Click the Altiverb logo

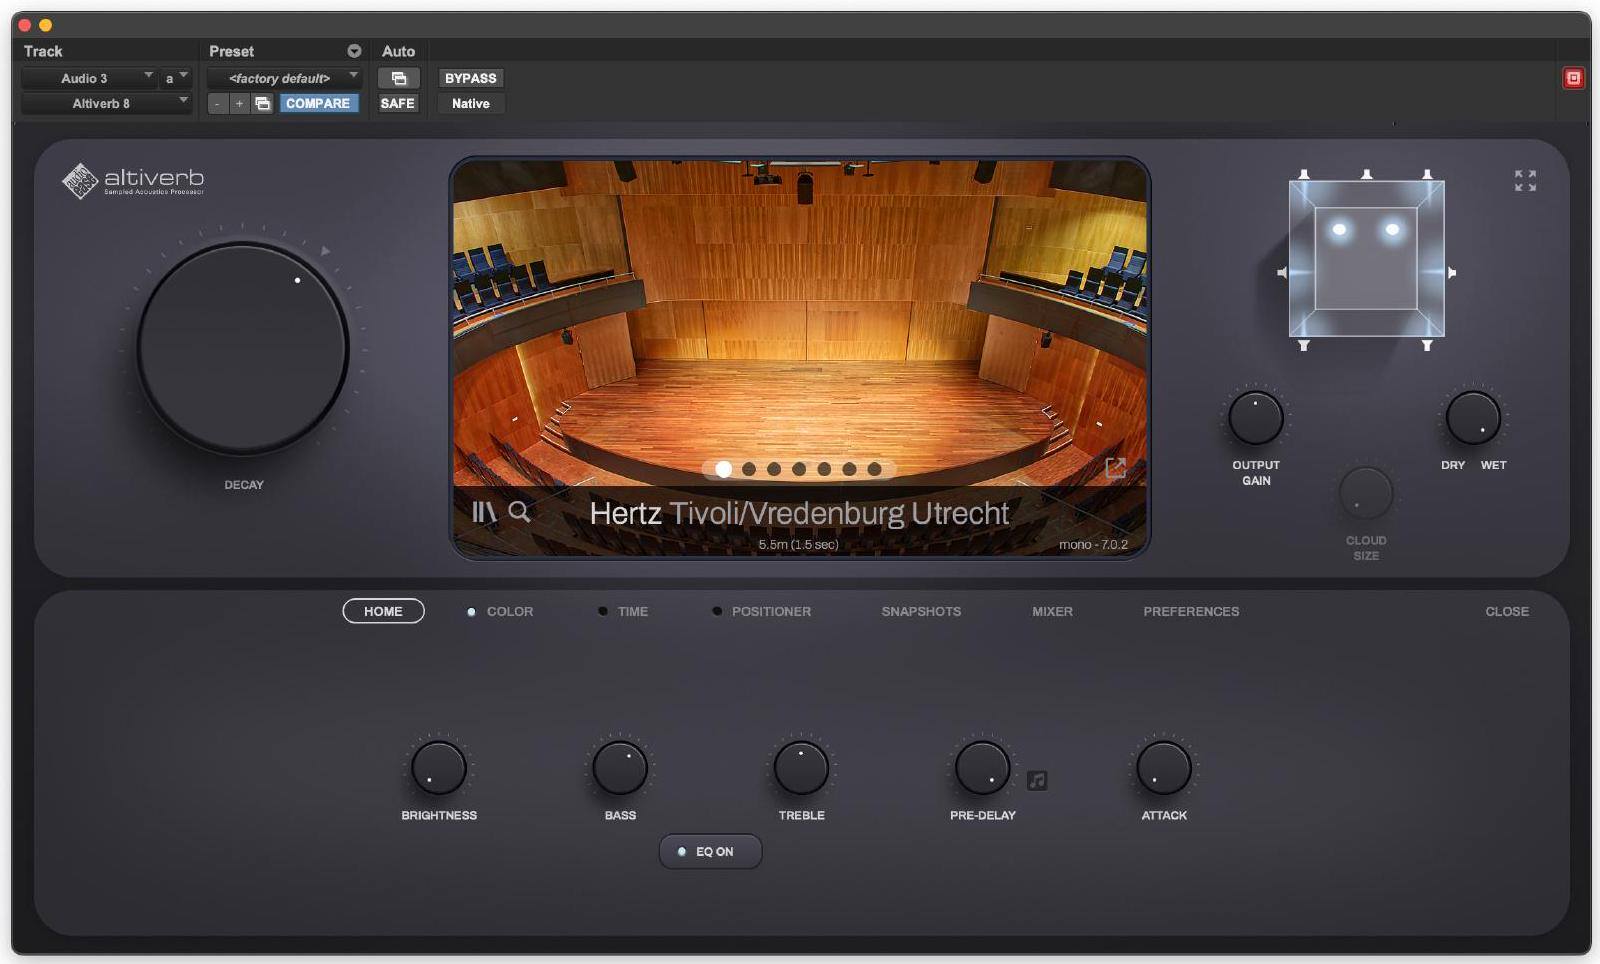[134, 180]
